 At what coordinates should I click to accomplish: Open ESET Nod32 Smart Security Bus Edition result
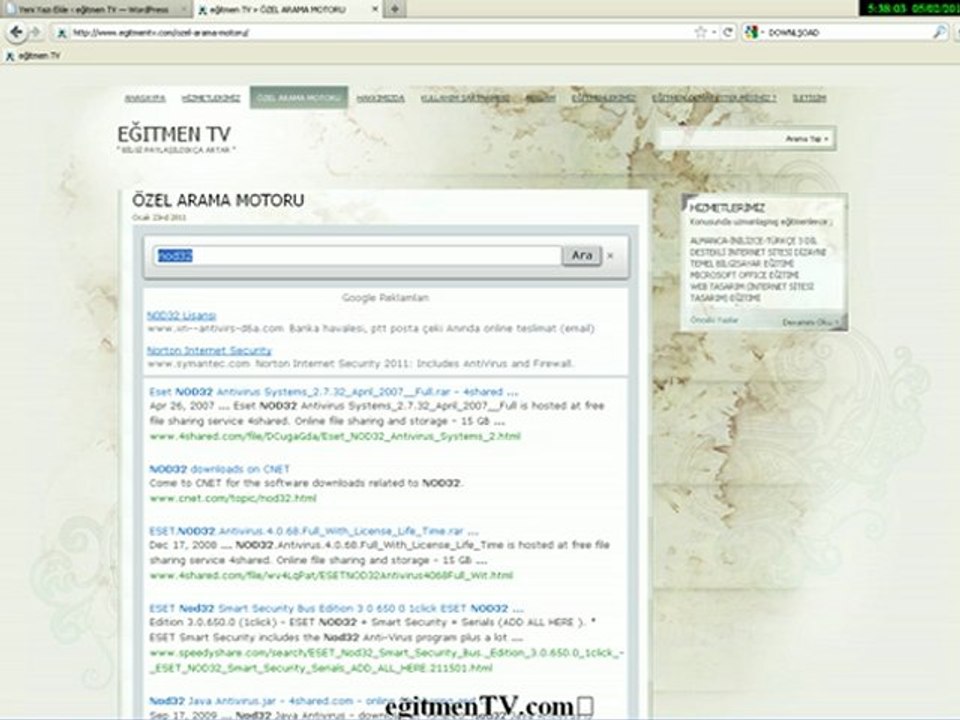336,609
